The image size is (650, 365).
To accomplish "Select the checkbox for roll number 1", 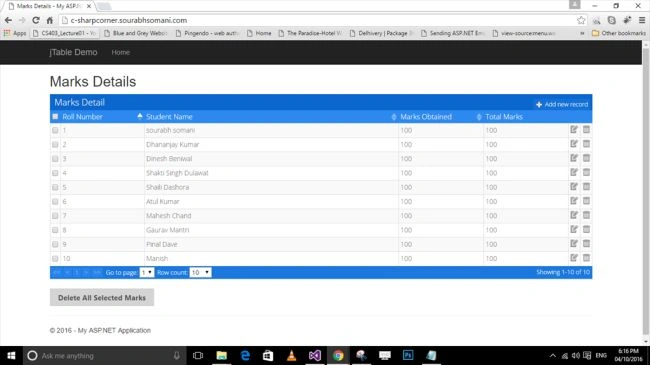I will coord(55,130).
